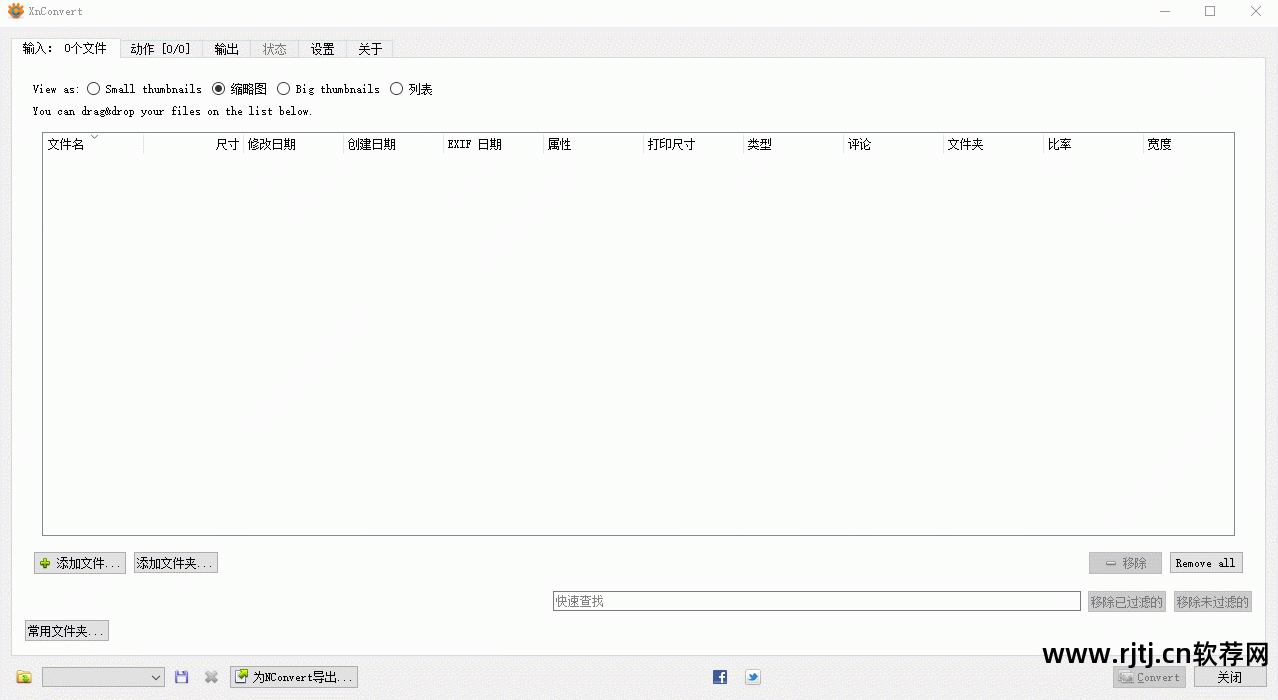Sort by the 打印尺寸 column header
1278x700 pixels.
[x=694, y=144]
